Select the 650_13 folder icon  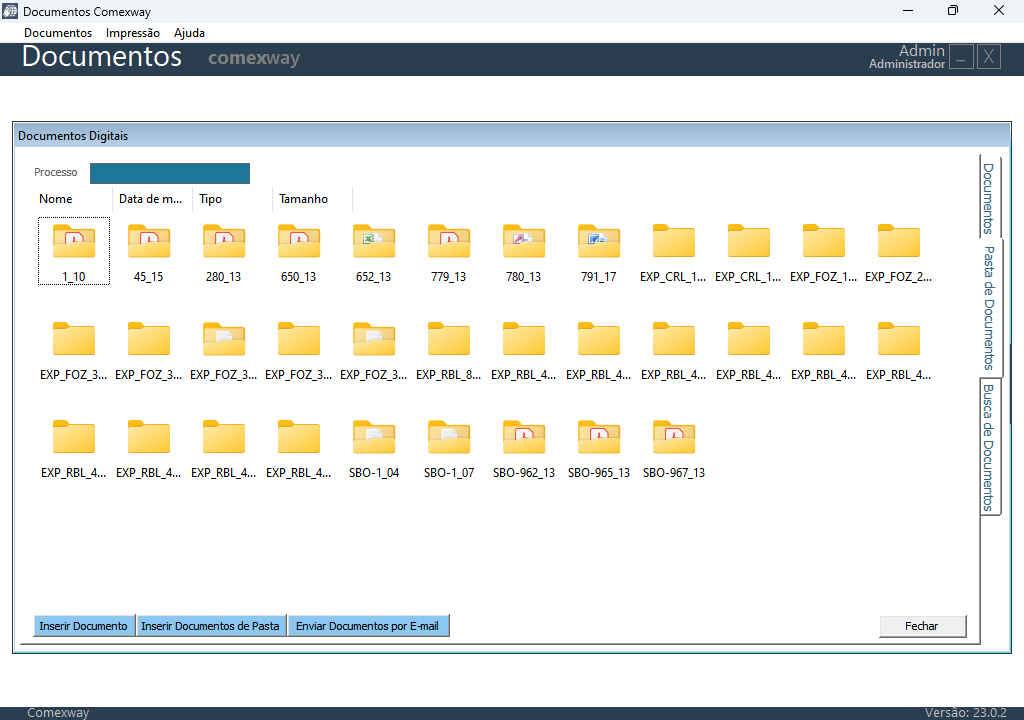299,241
